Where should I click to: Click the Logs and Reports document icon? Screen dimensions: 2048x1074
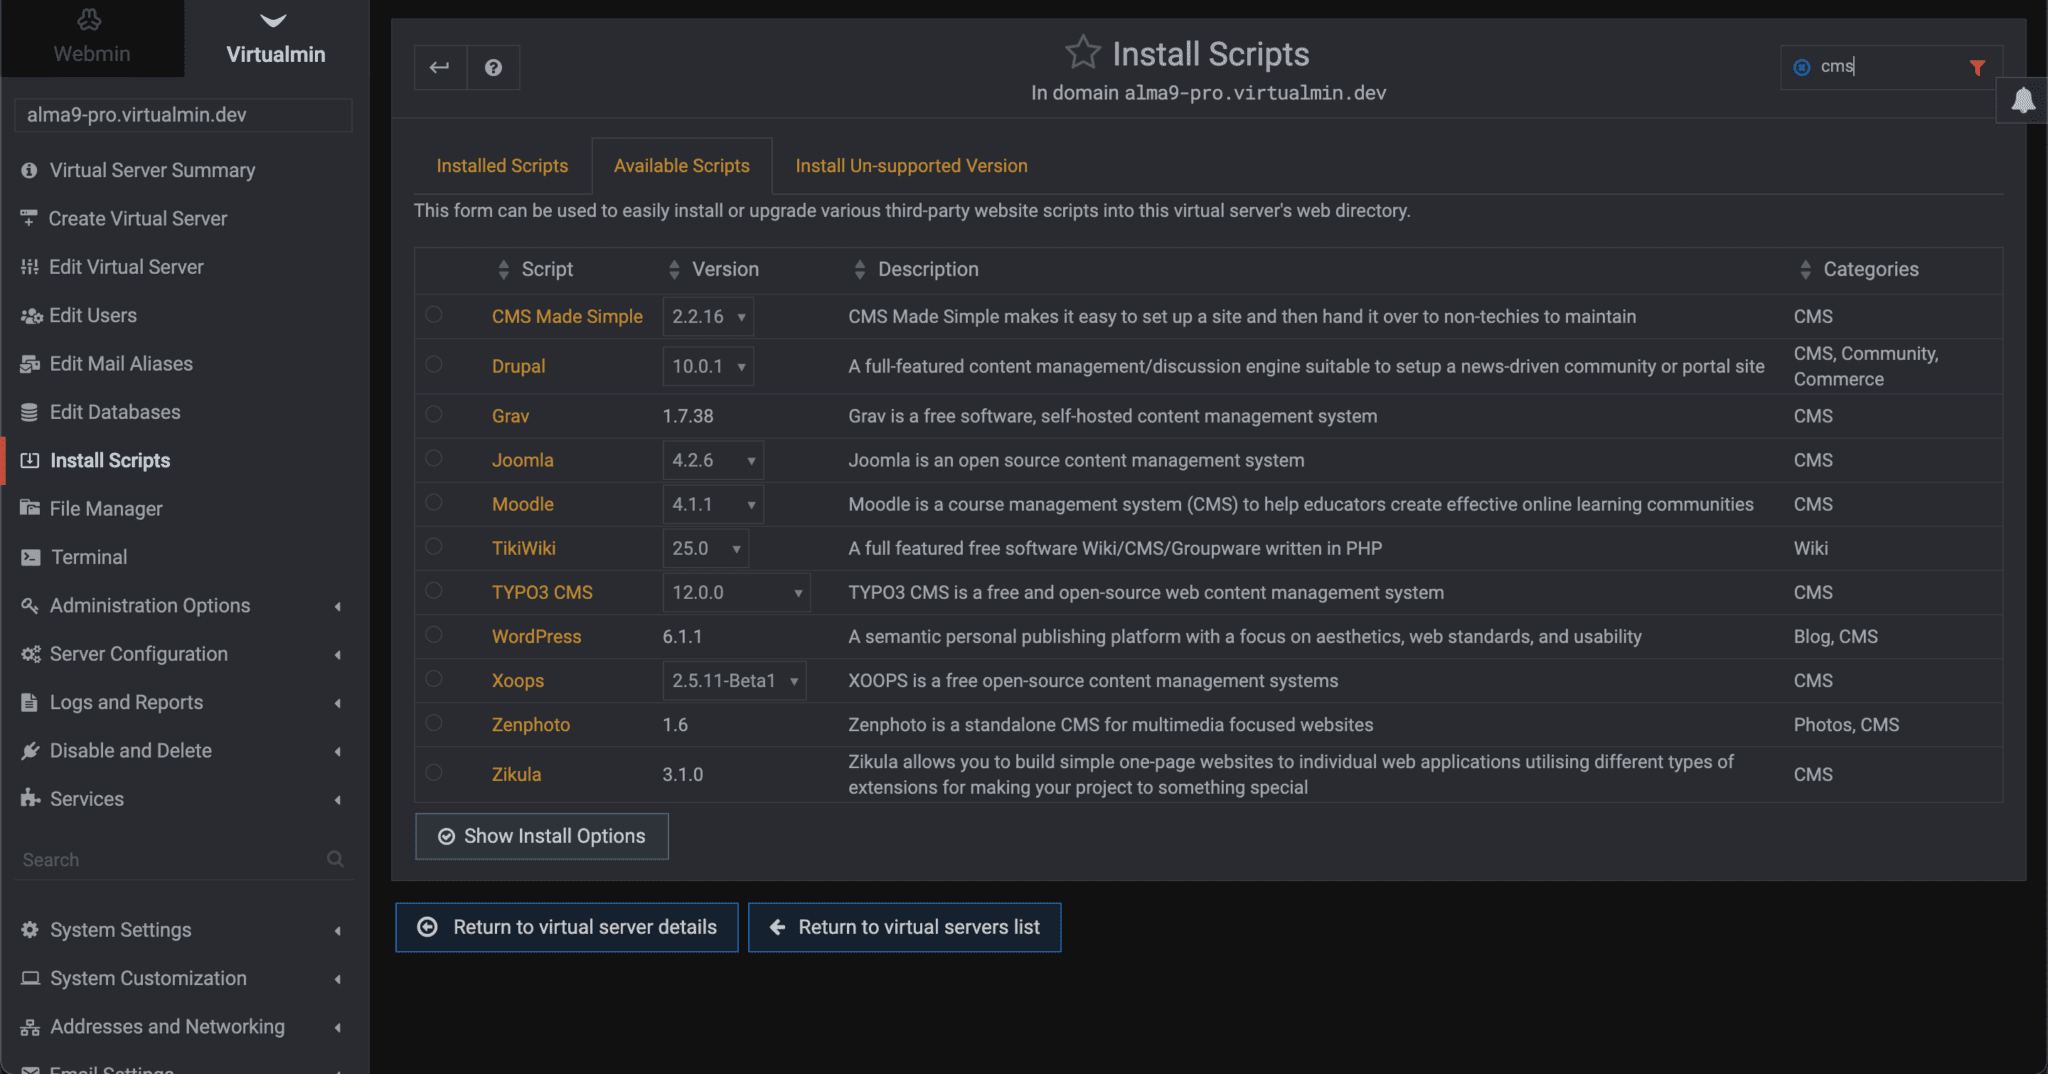30,702
